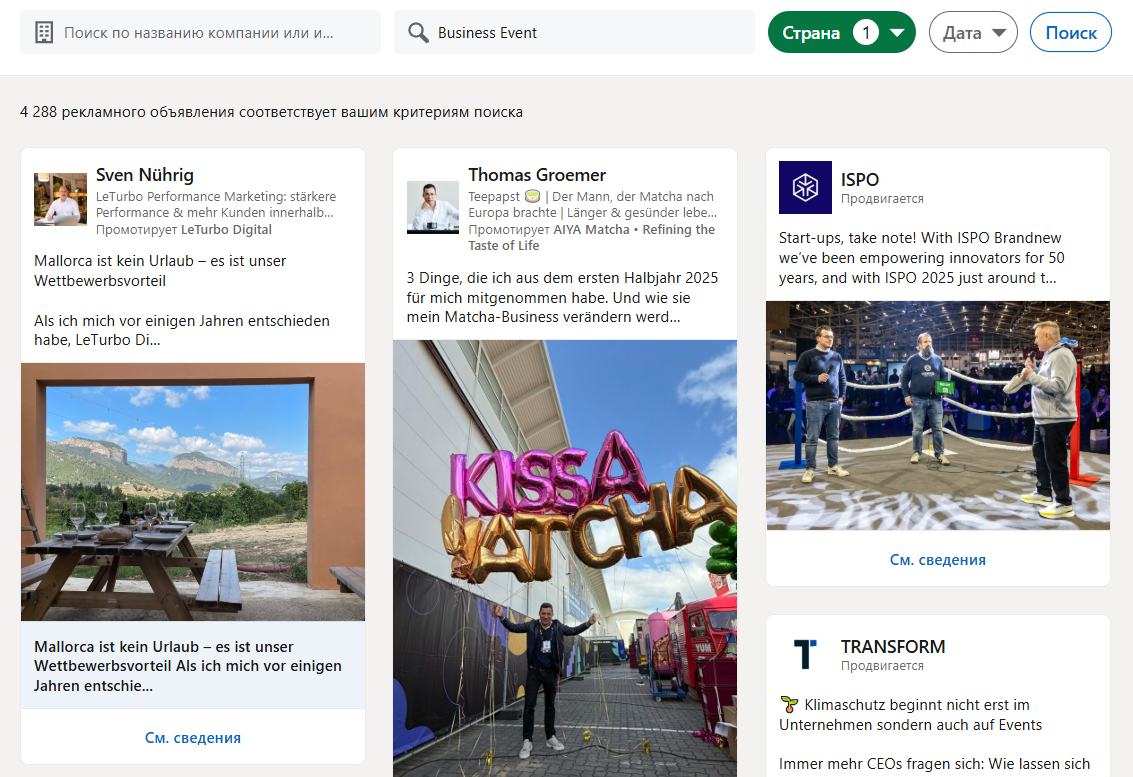
Task: Open the Страна country filter dropdown
Action: click(x=842, y=33)
